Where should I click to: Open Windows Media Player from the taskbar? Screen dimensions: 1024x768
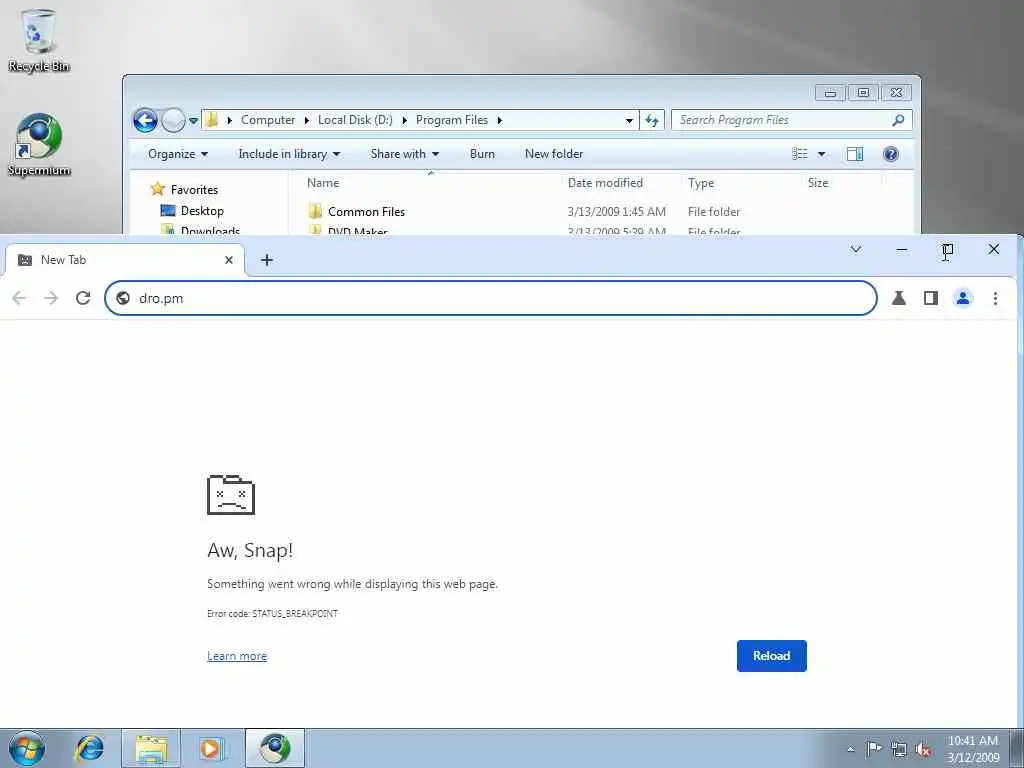point(212,748)
